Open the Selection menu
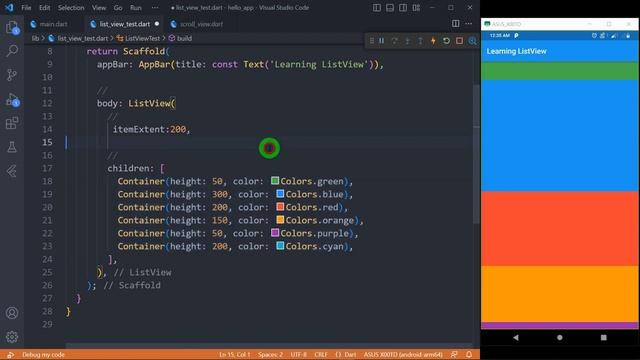Image resolution: width=640 pixels, height=360 pixels. (71, 8)
